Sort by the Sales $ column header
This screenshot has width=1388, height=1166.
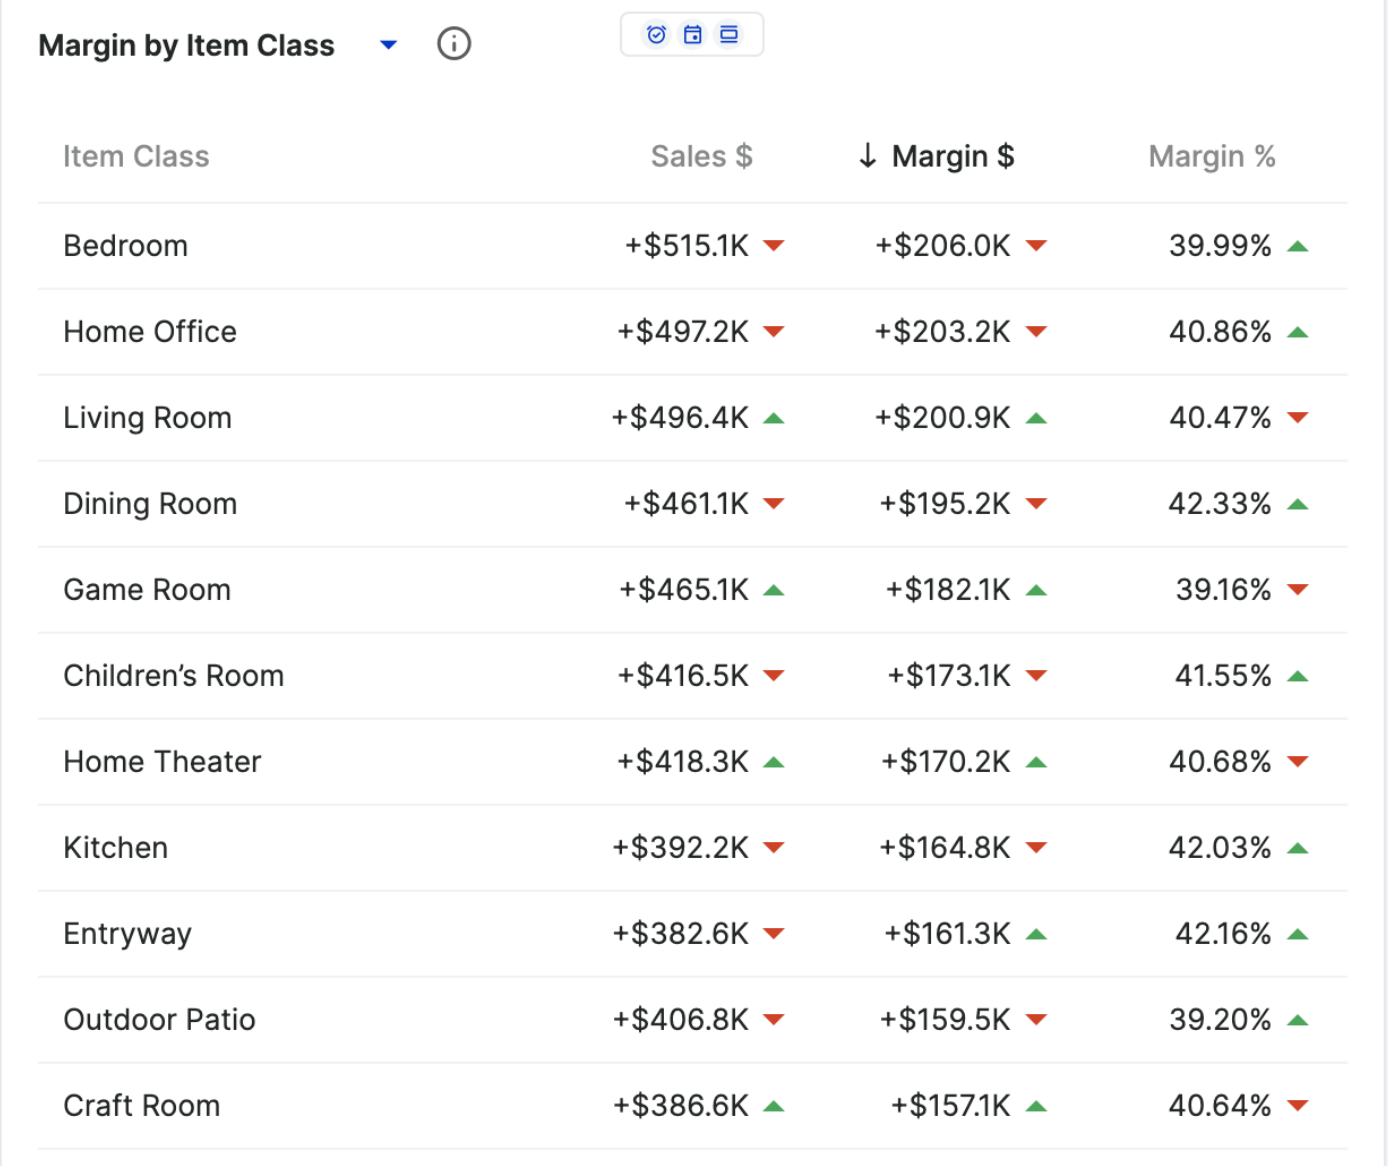[x=701, y=157]
